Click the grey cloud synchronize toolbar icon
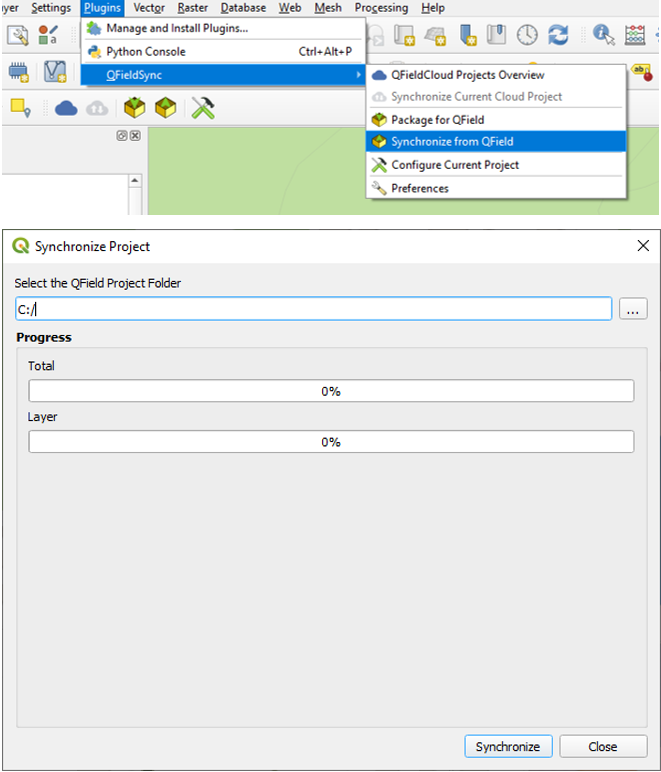 coord(97,108)
